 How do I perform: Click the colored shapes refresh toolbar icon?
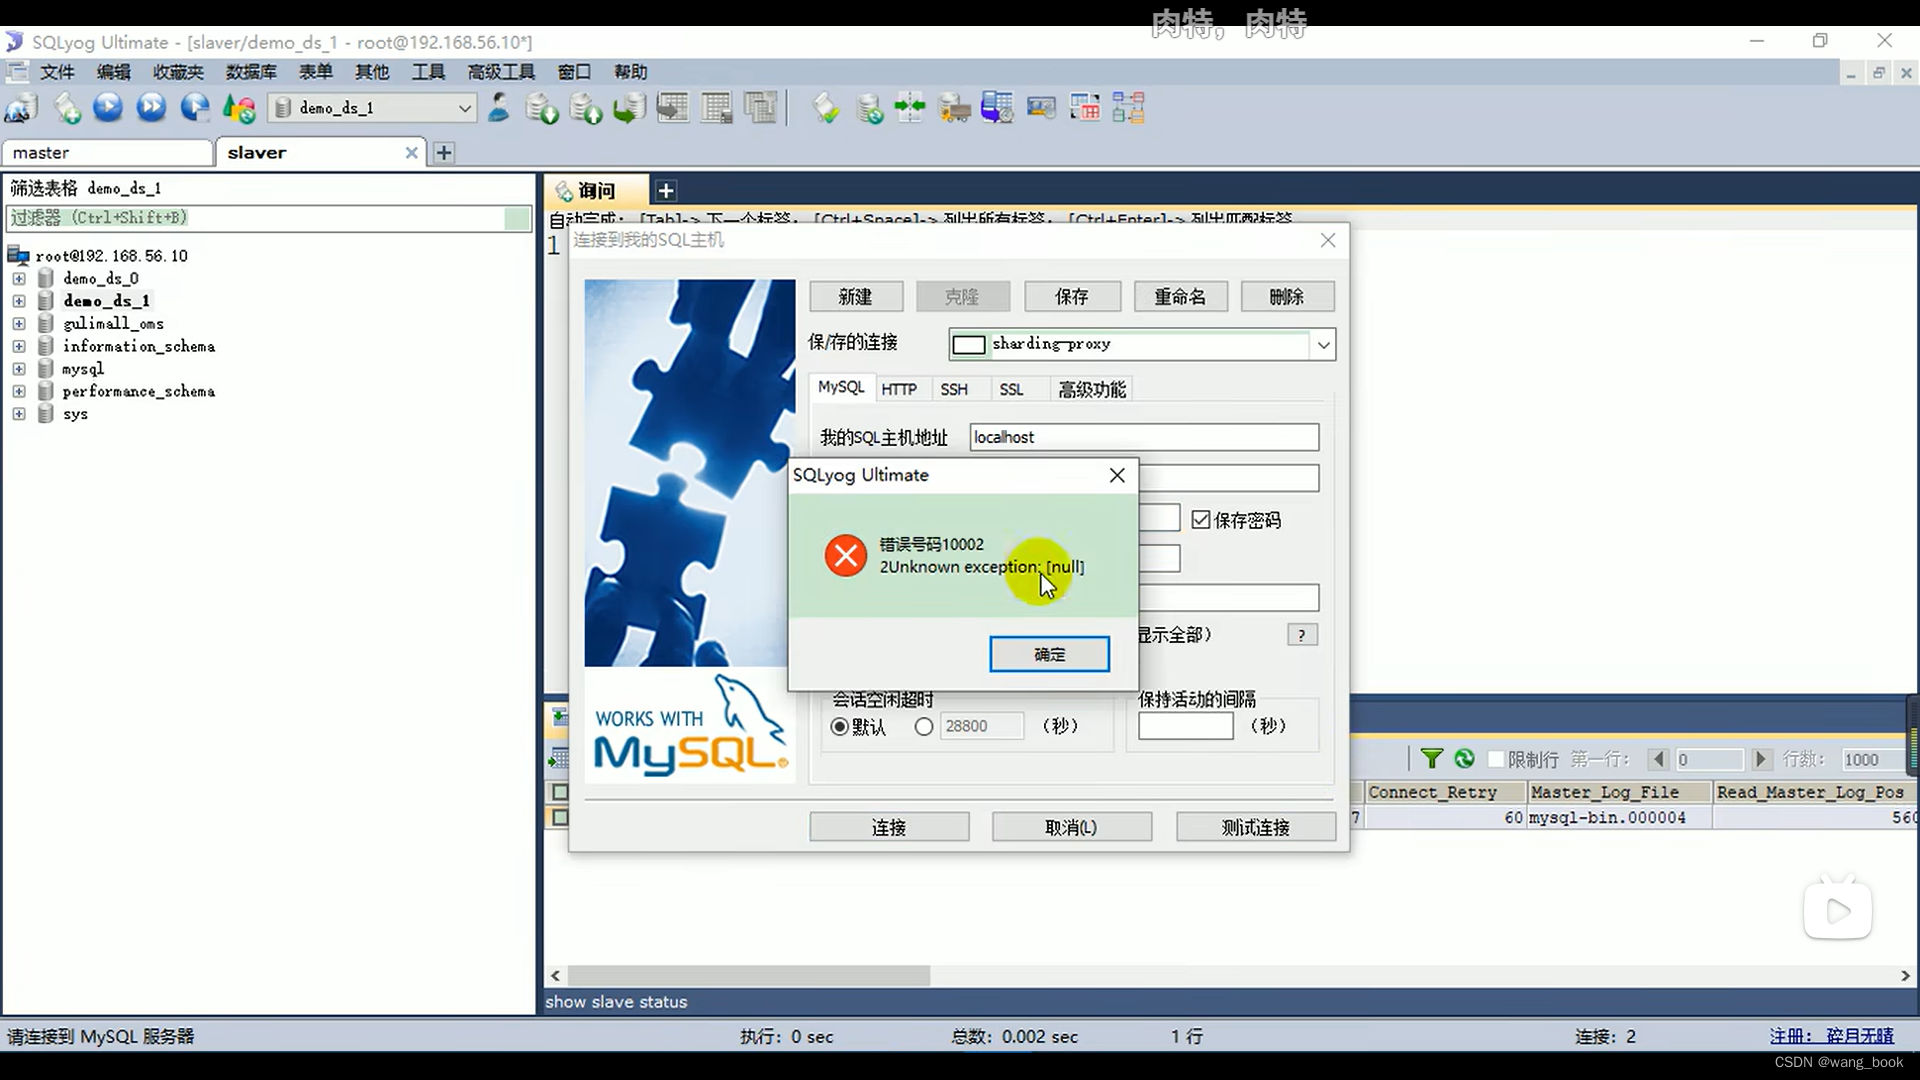(x=239, y=108)
